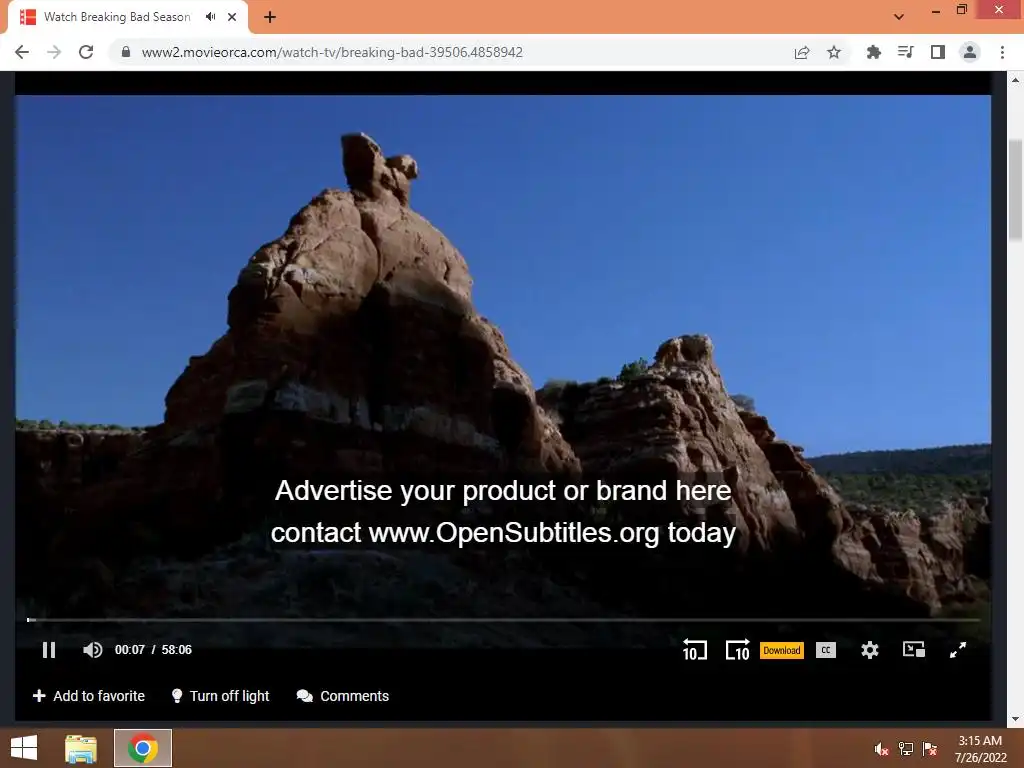Open Windows Start menu
The image size is (1024, 768).
24,748
